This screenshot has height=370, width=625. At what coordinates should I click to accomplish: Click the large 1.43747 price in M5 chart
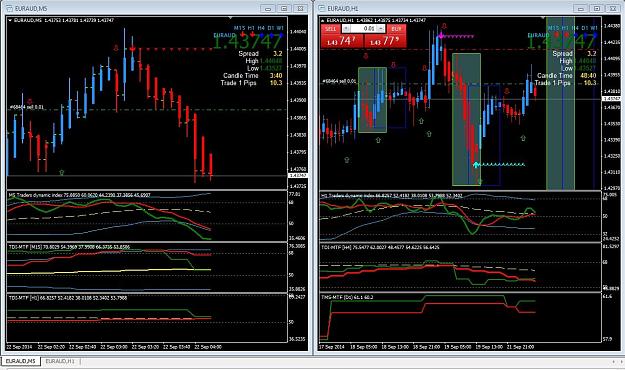(248, 42)
